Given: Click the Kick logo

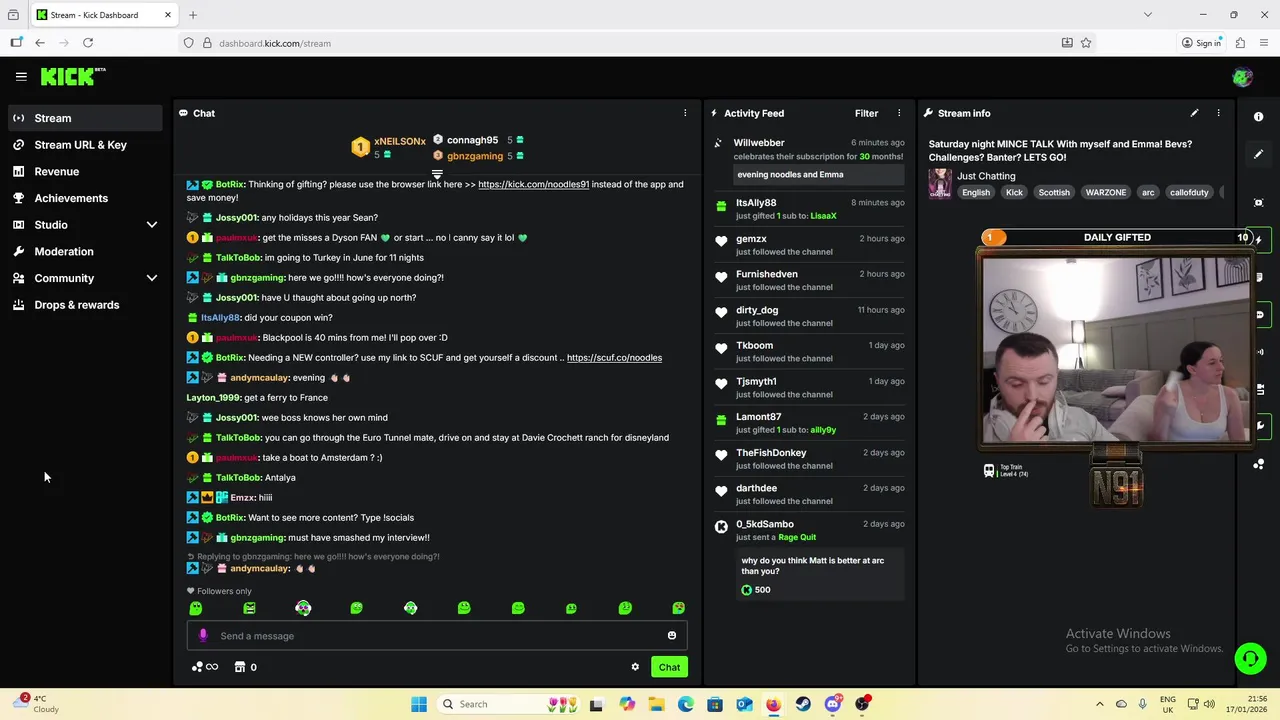Looking at the screenshot, I should click(73, 76).
